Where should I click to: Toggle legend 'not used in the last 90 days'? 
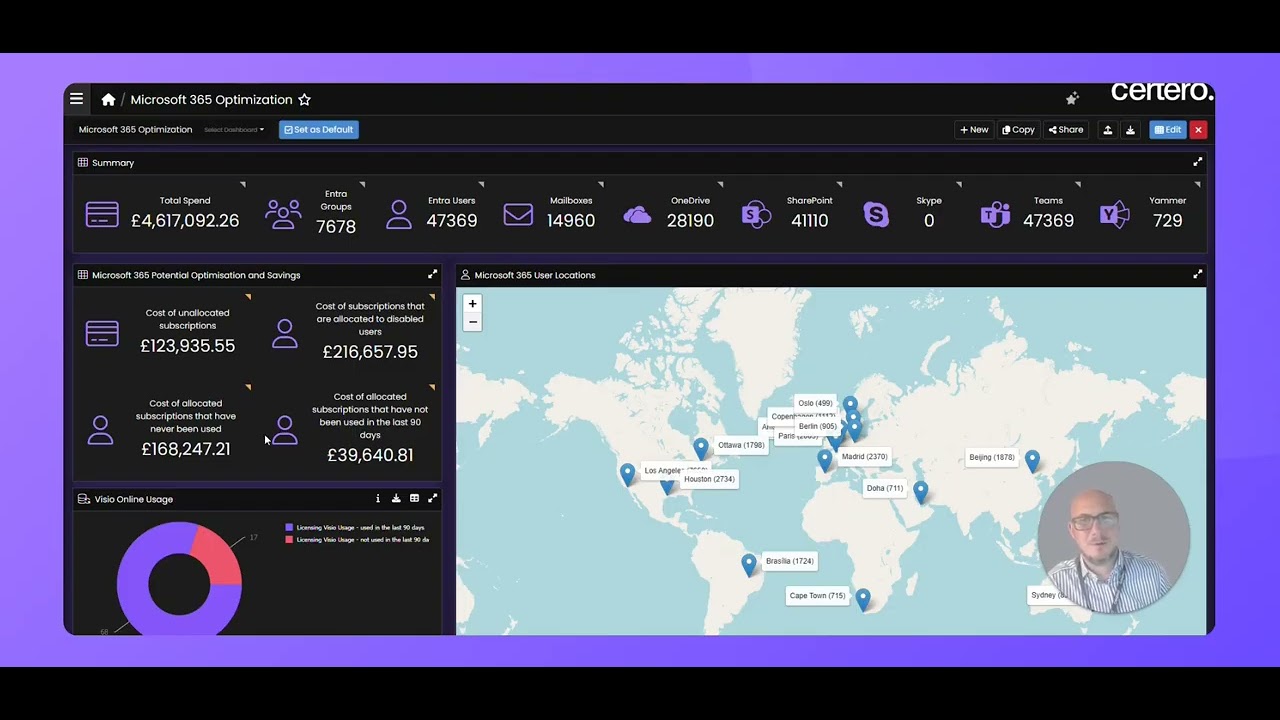click(357, 540)
